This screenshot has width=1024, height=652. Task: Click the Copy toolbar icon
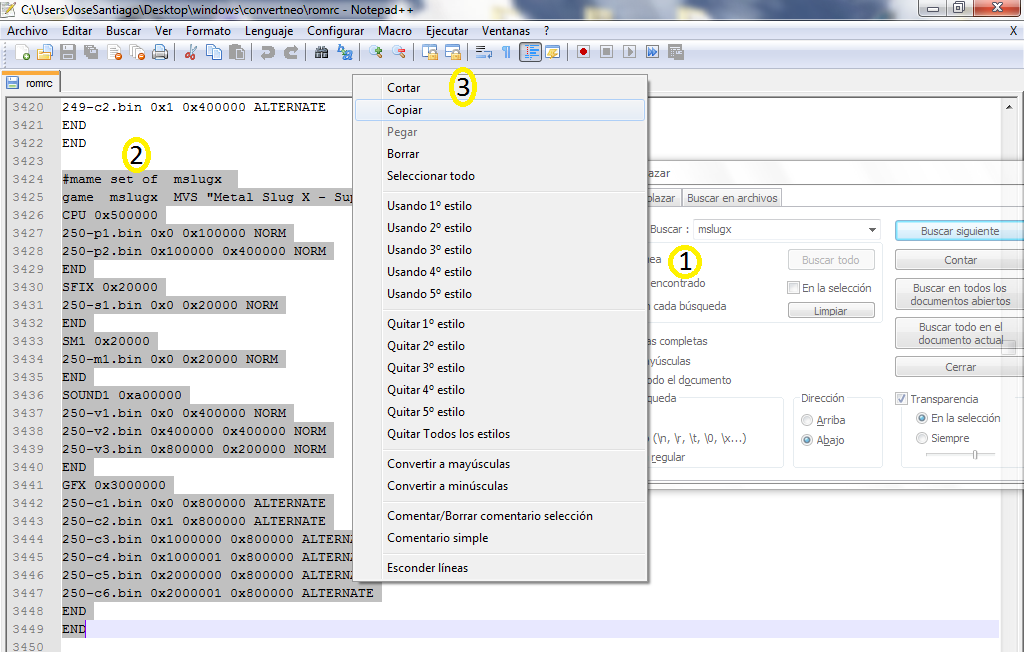coord(214,52)
